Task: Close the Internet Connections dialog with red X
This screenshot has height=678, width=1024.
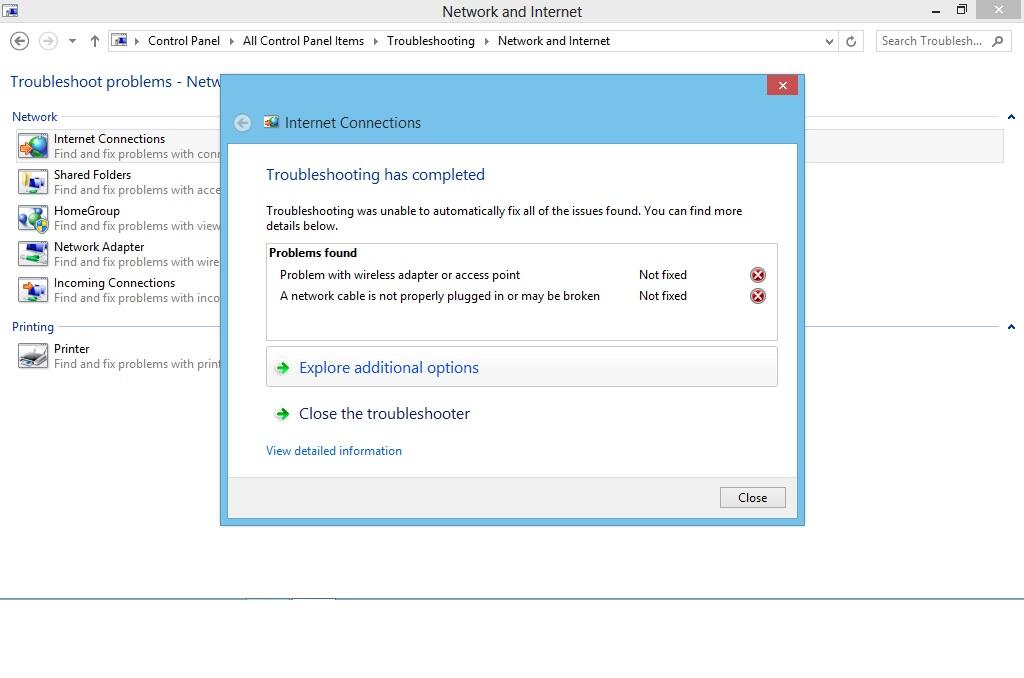Action: pyautogui.click(x=782, y=86)
